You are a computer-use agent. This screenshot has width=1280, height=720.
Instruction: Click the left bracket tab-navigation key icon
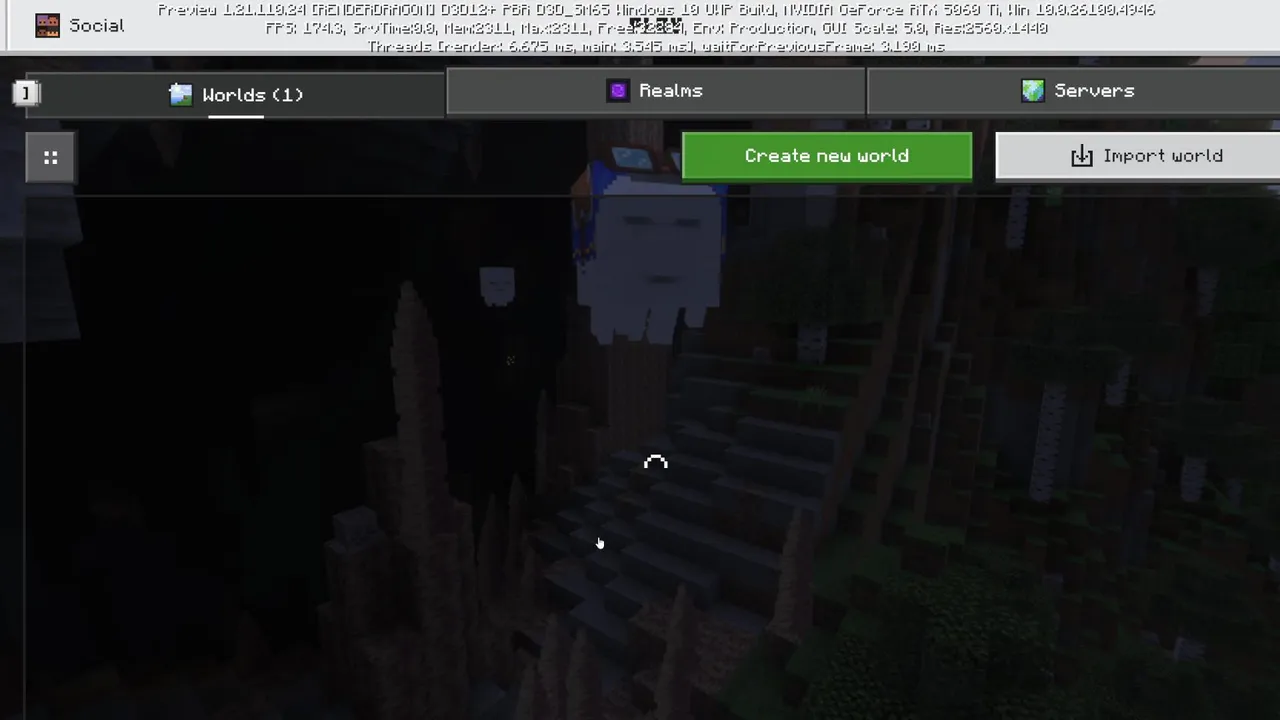[26, 94]
